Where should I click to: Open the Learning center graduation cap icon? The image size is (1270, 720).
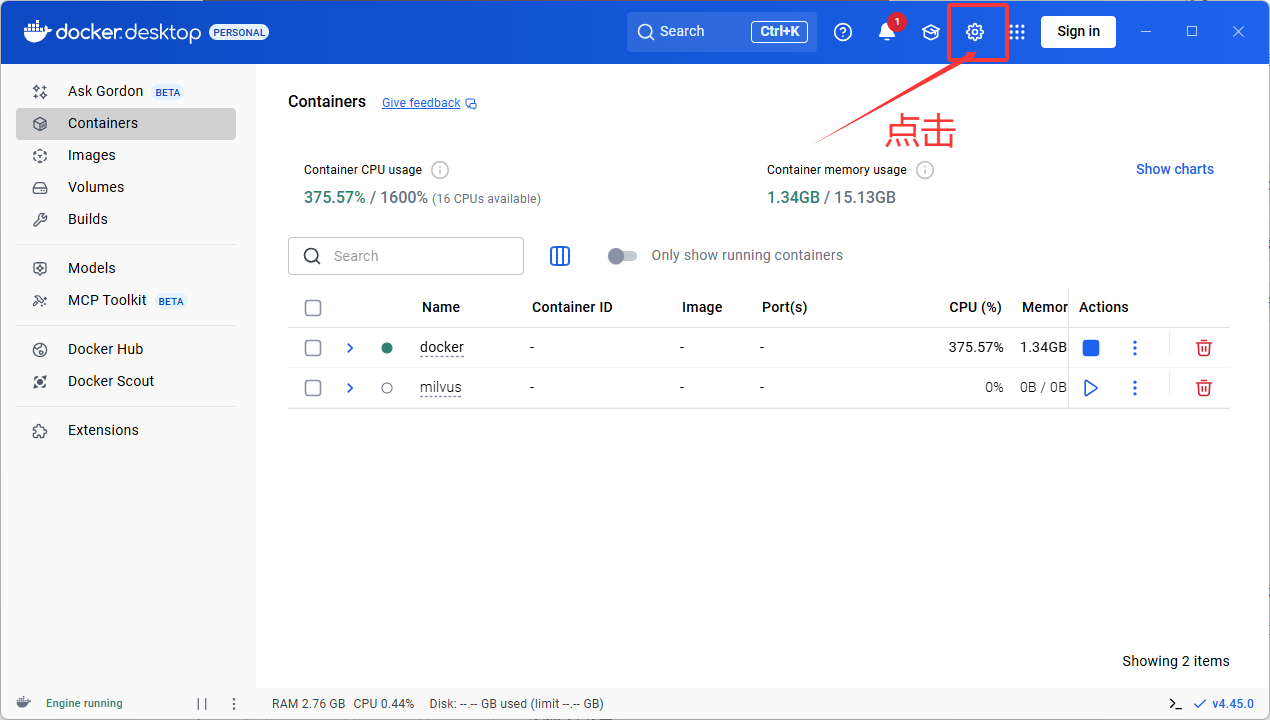tap(931, 32)
